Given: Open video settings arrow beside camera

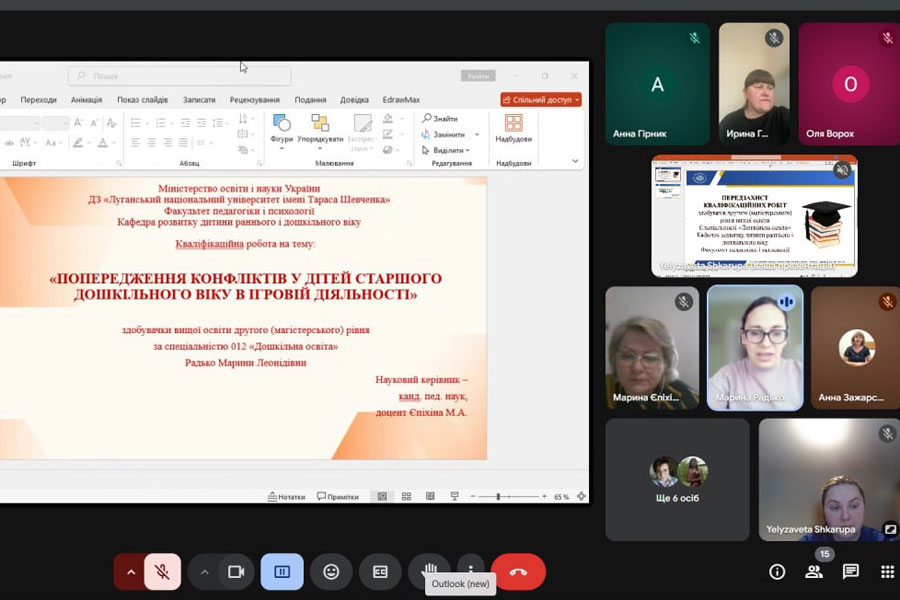Looking at the screenshot, I should (x=204, y=572).
